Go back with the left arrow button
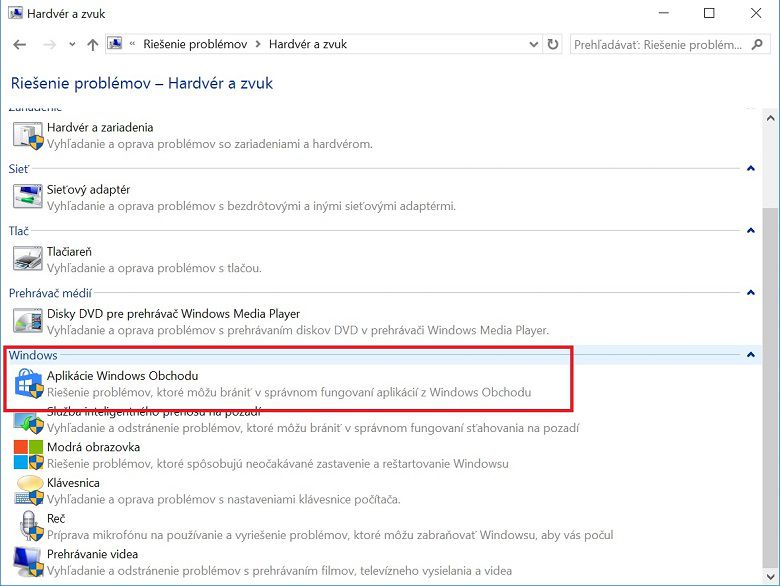Screen dimensions: 781x586 click(x=19, y=45)
